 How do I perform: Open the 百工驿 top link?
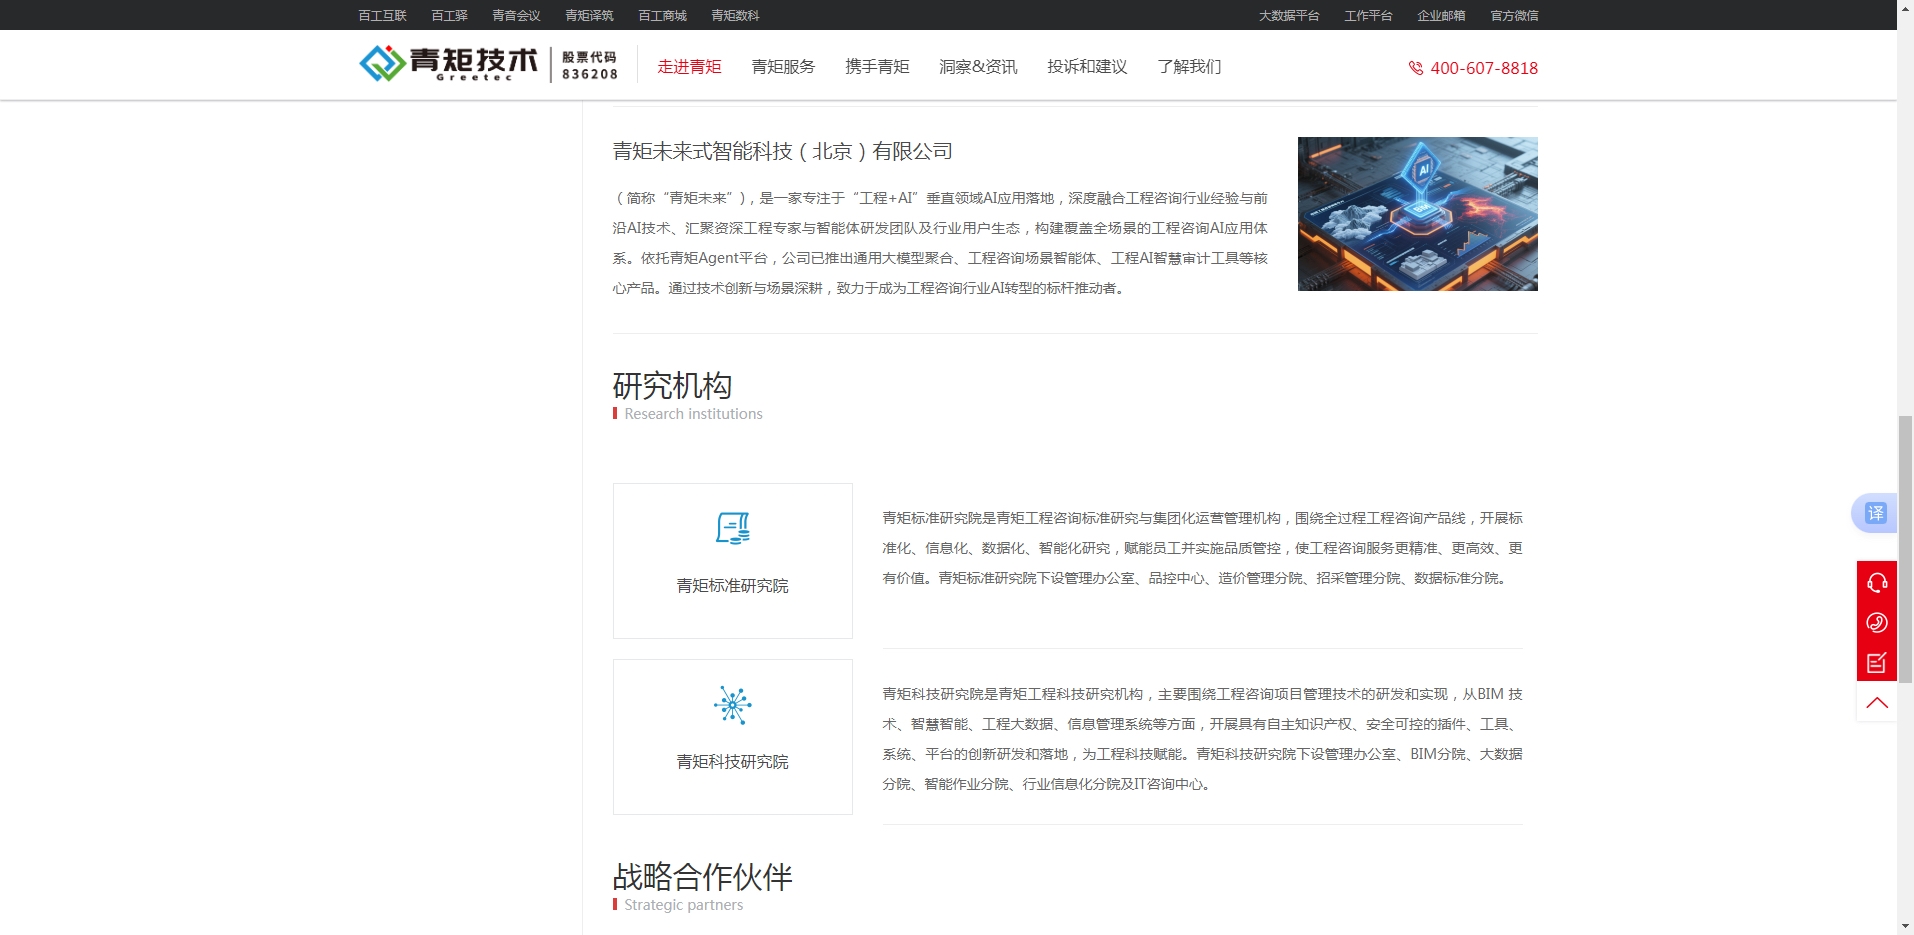(450, 15)
